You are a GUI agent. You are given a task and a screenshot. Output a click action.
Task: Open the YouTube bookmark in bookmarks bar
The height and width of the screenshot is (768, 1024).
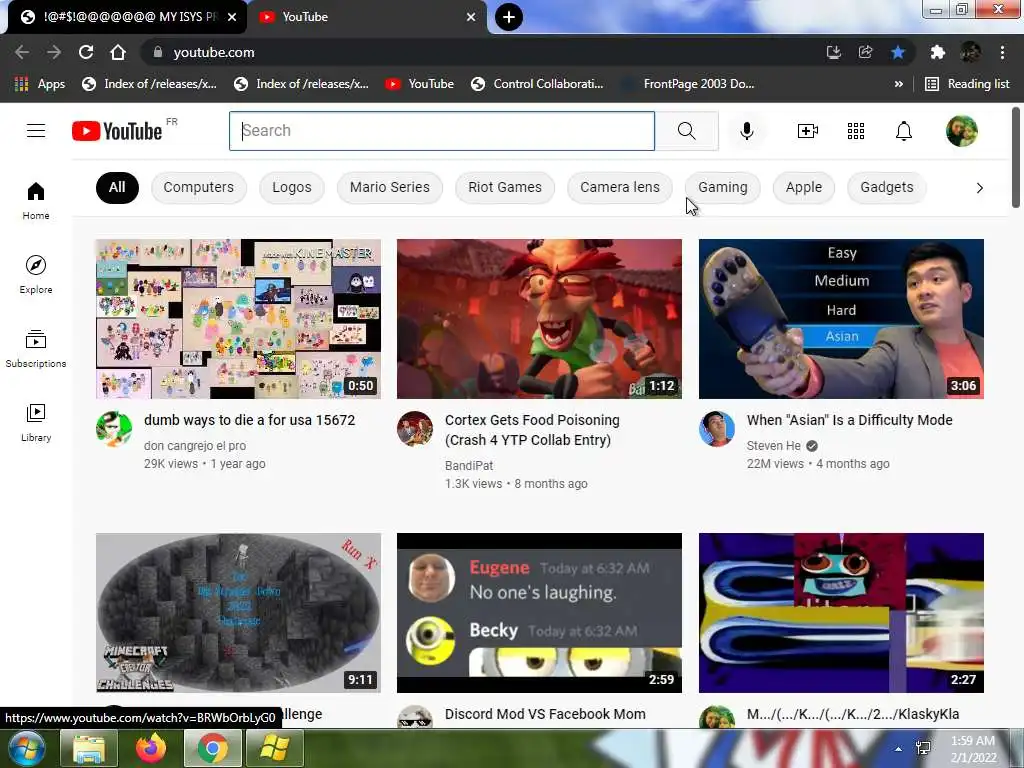click(x=419, y=84)
